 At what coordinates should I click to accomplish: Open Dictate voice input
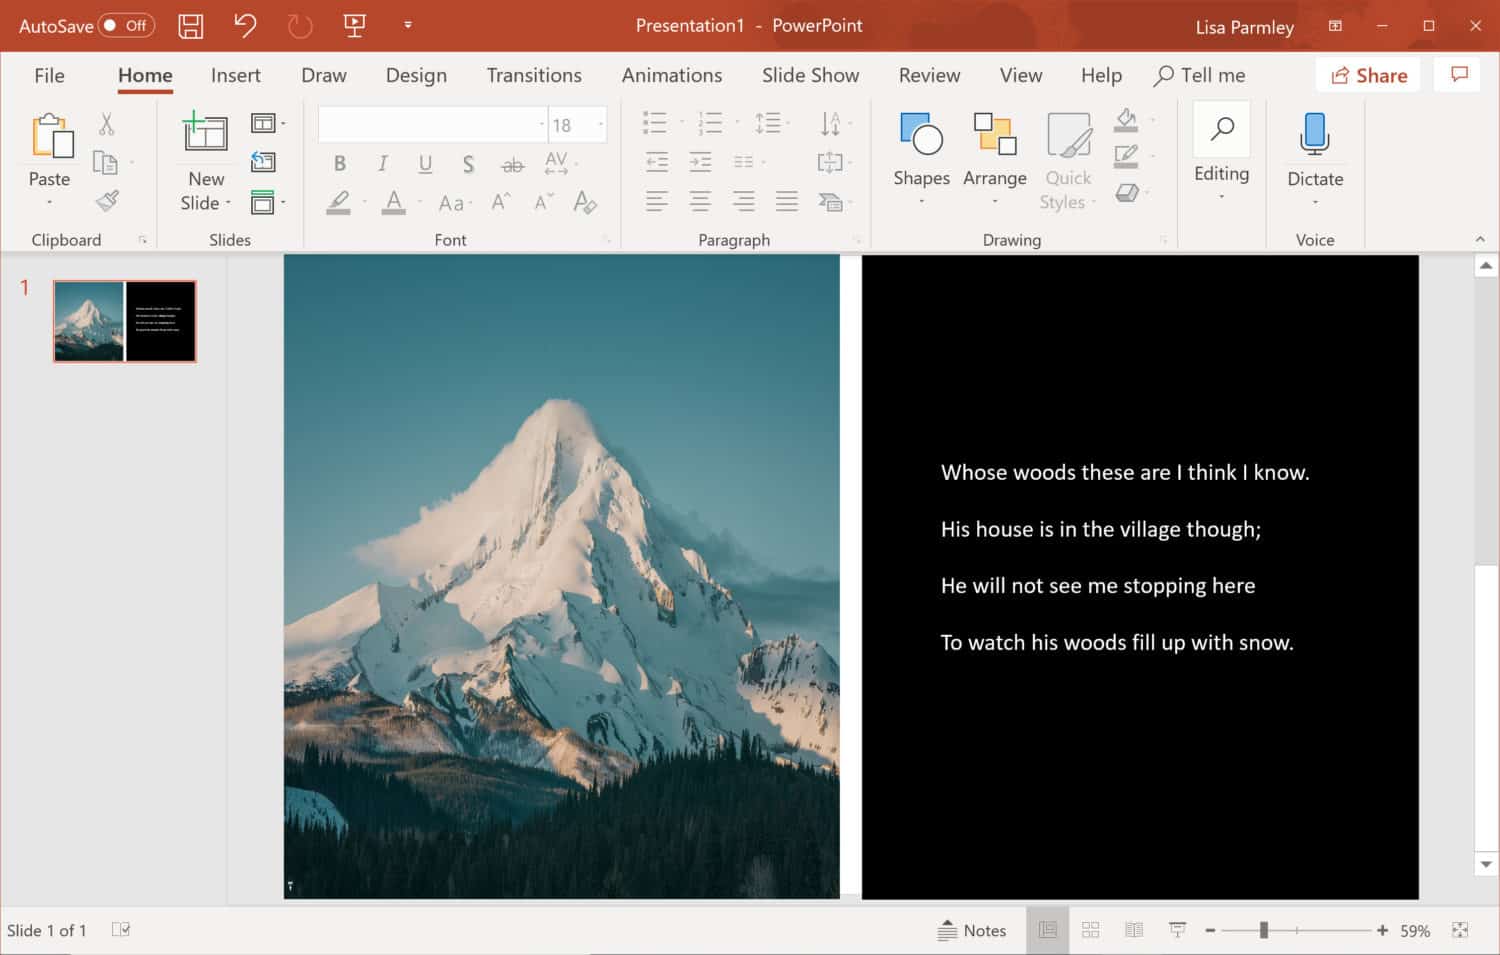1315,157
